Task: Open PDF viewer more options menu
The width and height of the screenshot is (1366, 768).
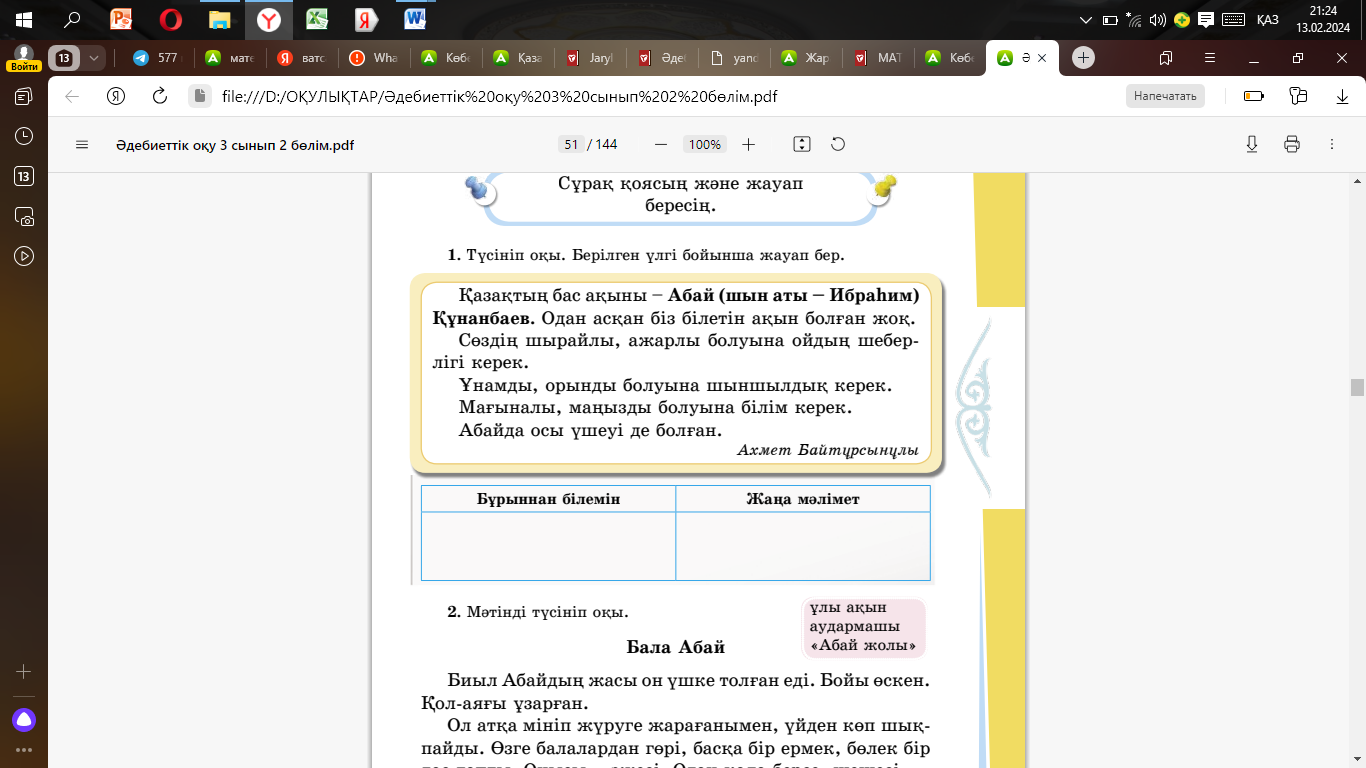Action: point(1332,144)
